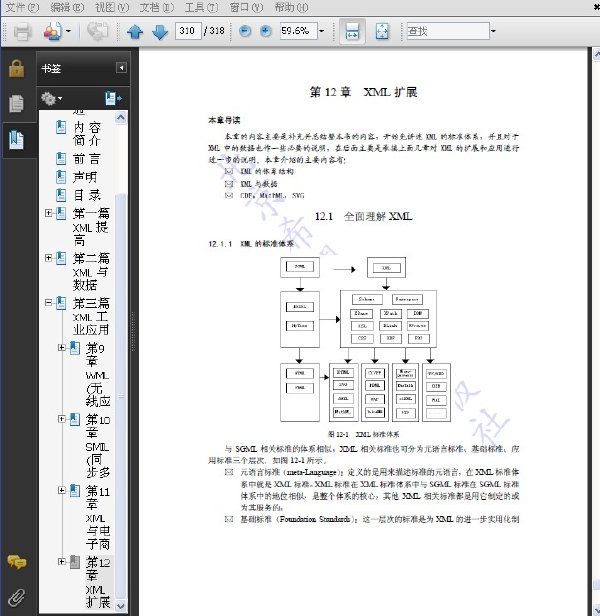Collapse the 书签 panel with arrow button
This screenshot has height=616, width=600.
121,68
